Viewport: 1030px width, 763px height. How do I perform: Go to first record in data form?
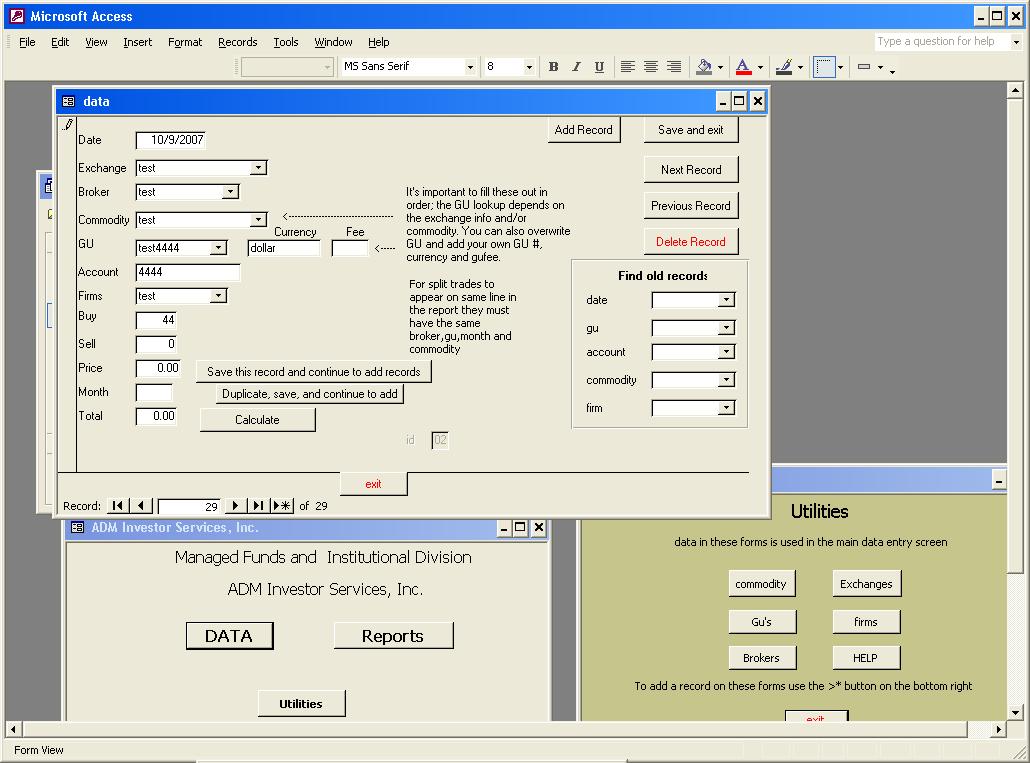tap(117, 506)
